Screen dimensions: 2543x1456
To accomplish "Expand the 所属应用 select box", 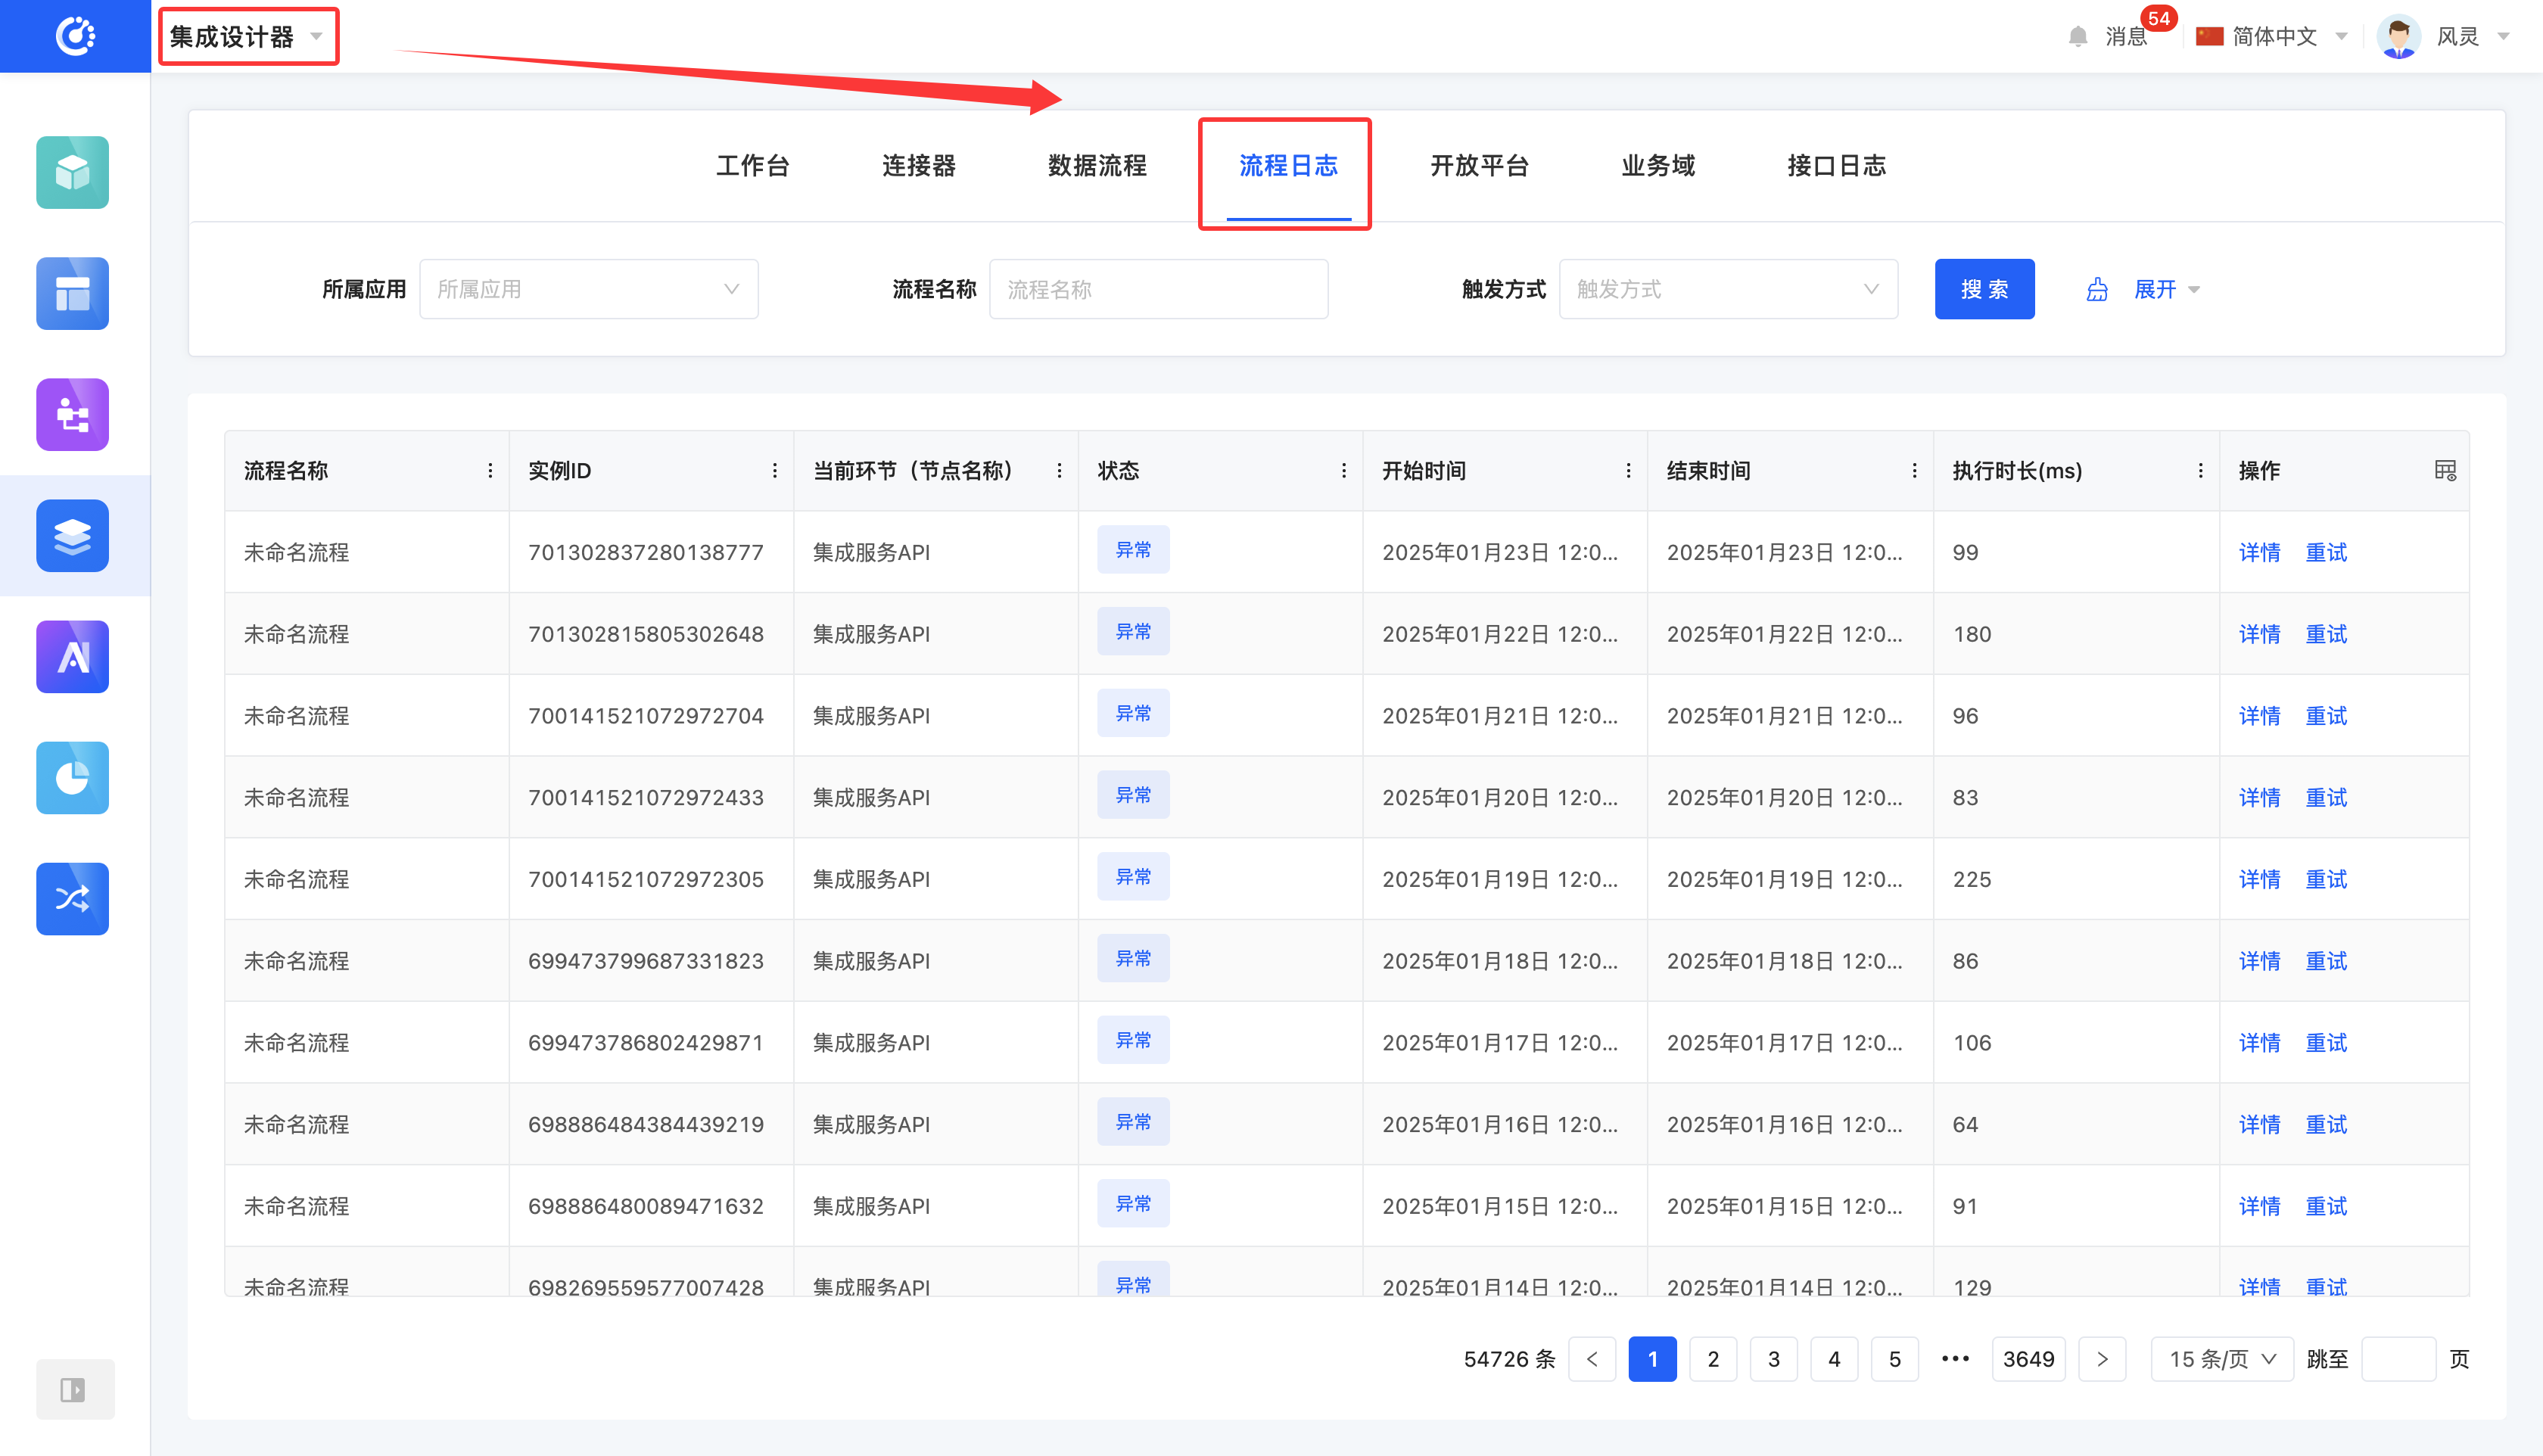I will (588, 289).
